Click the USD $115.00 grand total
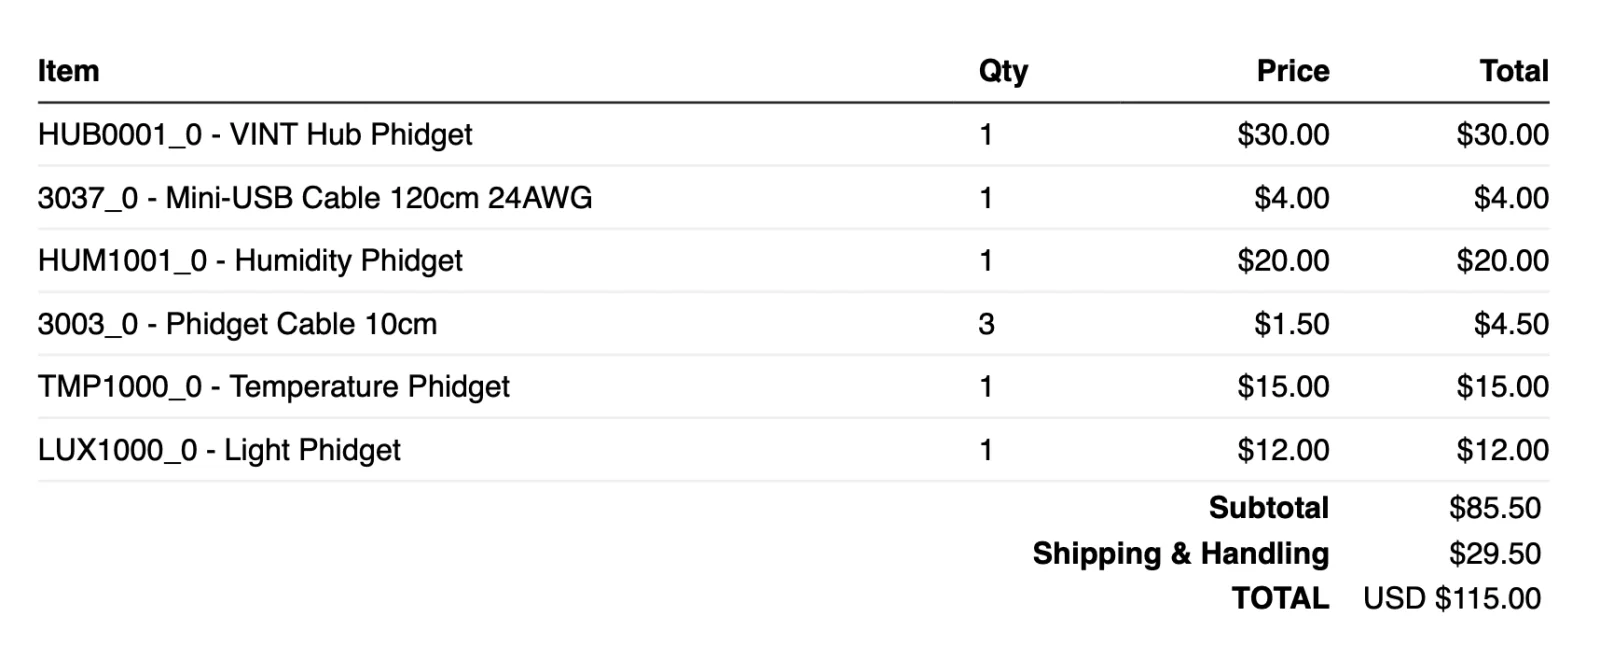This screenshot has height=659, width=1600. click(x=1452, y=598)
